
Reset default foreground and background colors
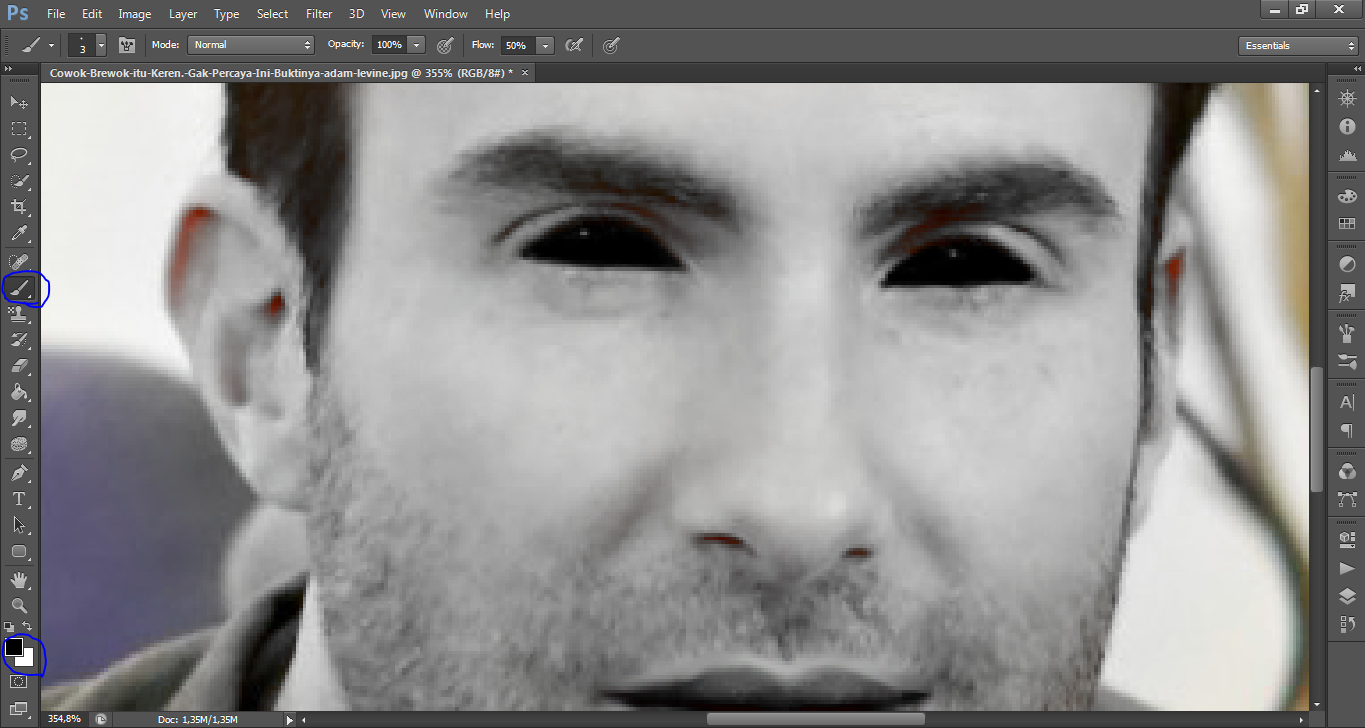10,627
